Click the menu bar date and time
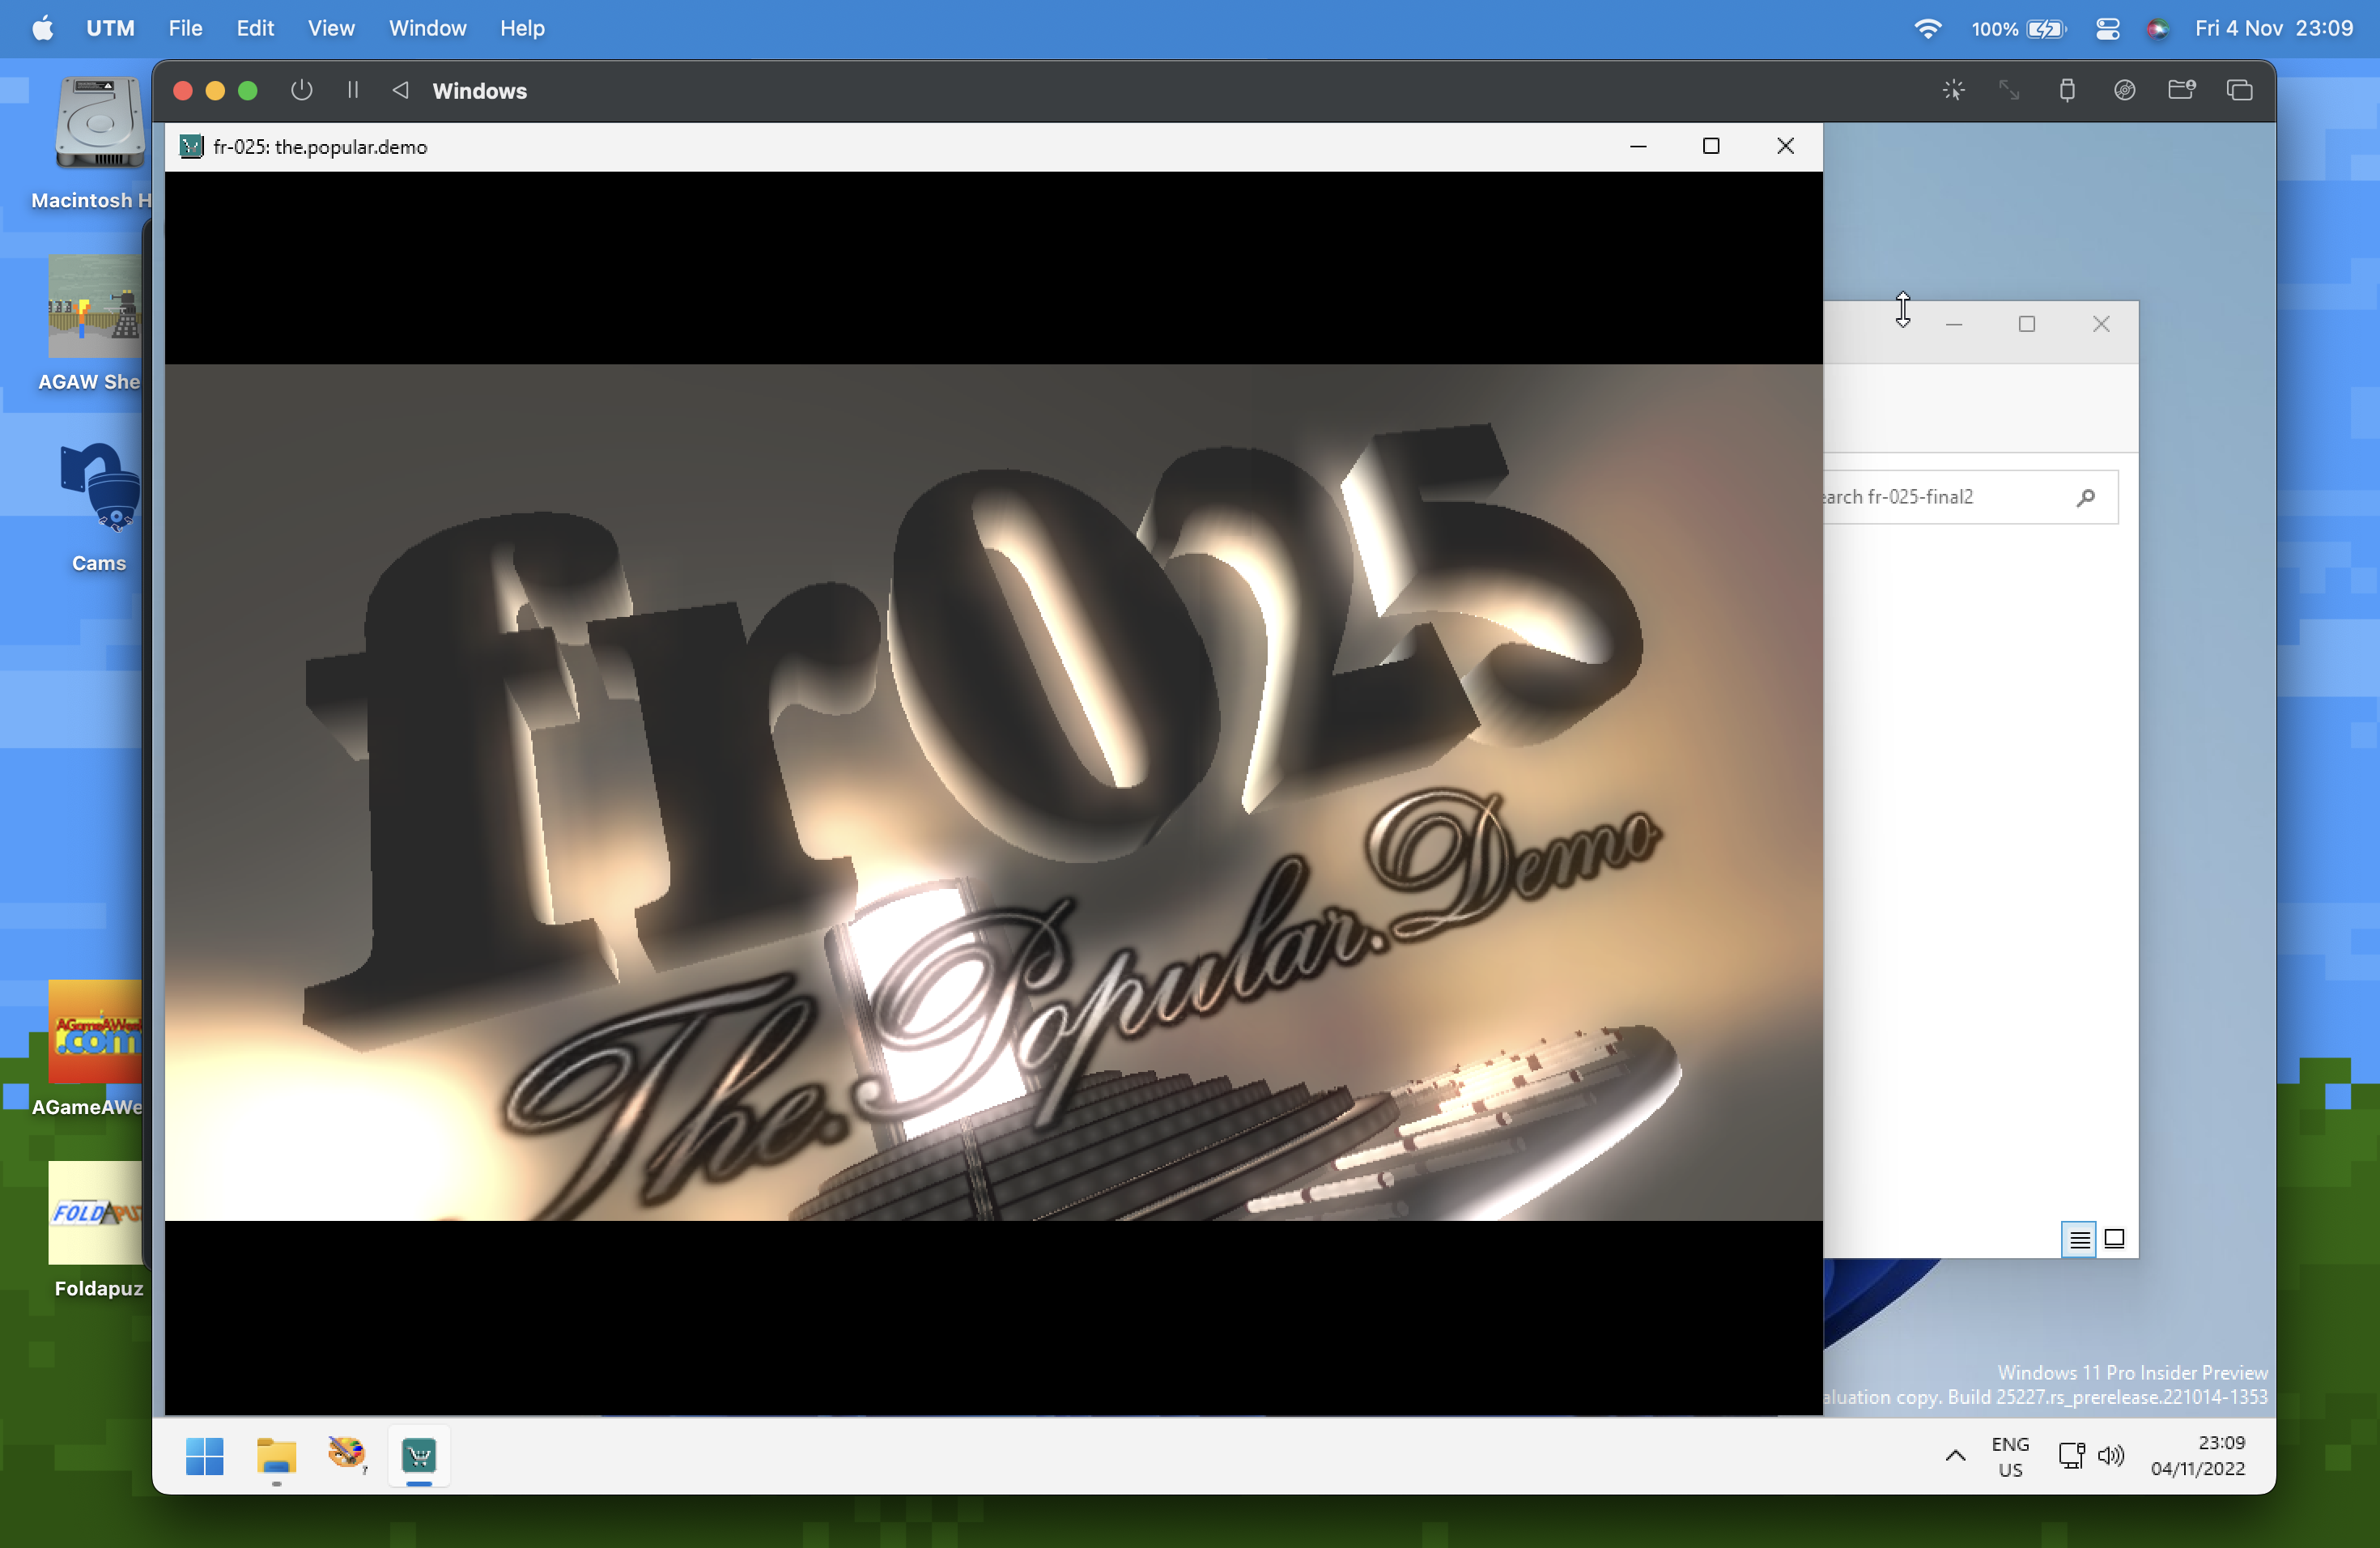 pos(2273,28)
